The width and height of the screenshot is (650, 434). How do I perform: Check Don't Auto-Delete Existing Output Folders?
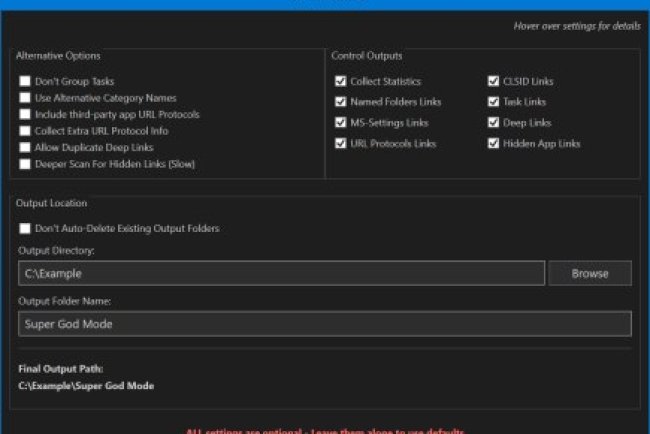[25, 228]
